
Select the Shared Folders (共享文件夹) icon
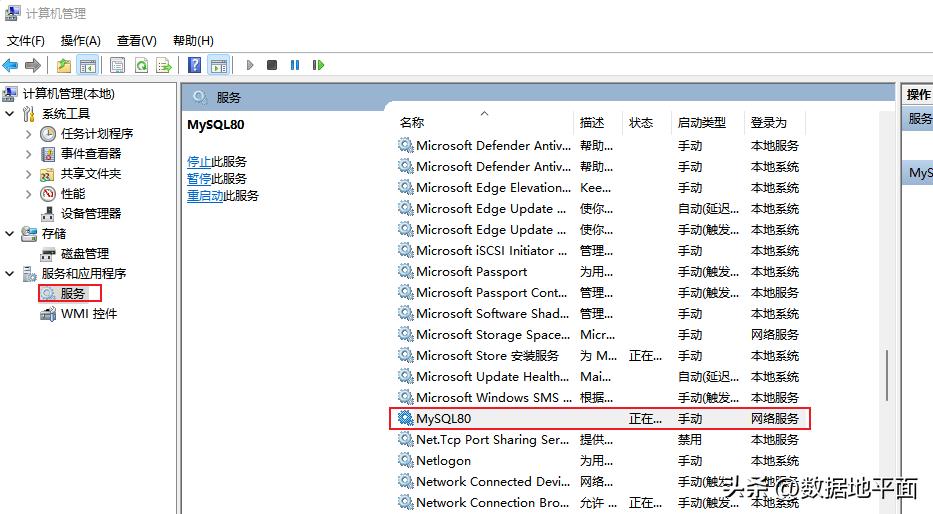[x=47, y=174]
